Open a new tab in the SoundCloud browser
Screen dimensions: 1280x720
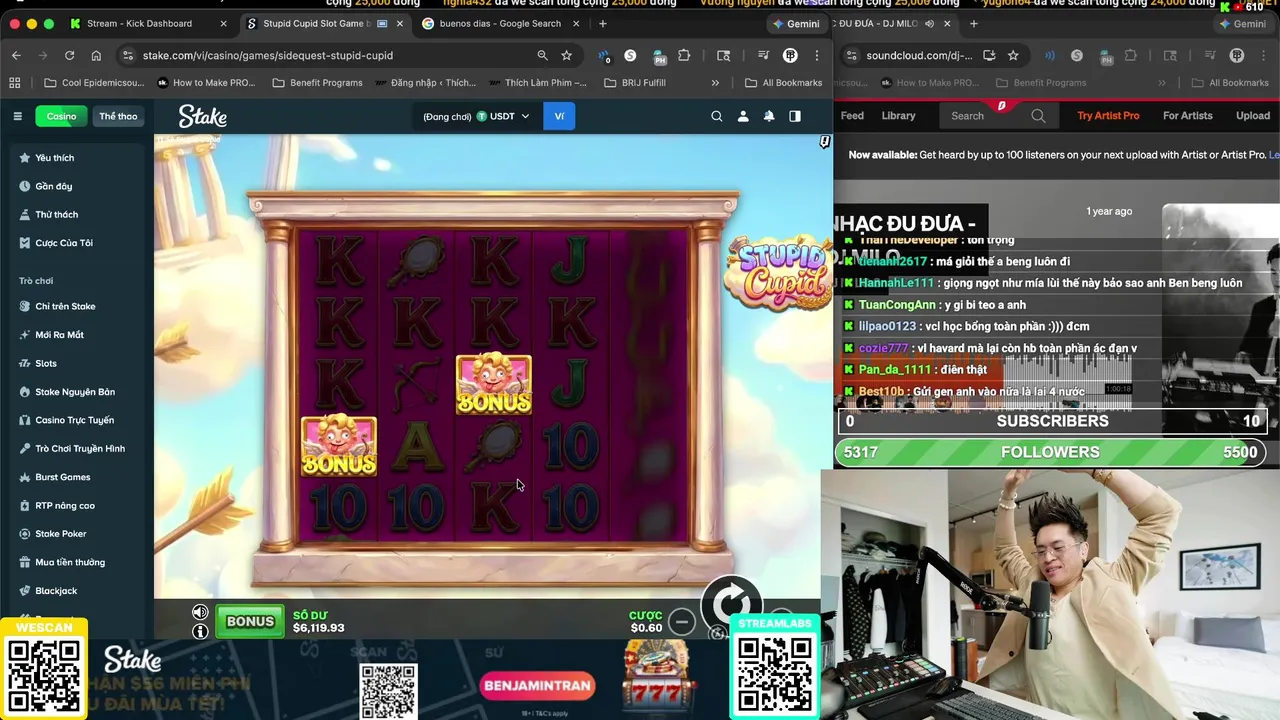[973, 23]
